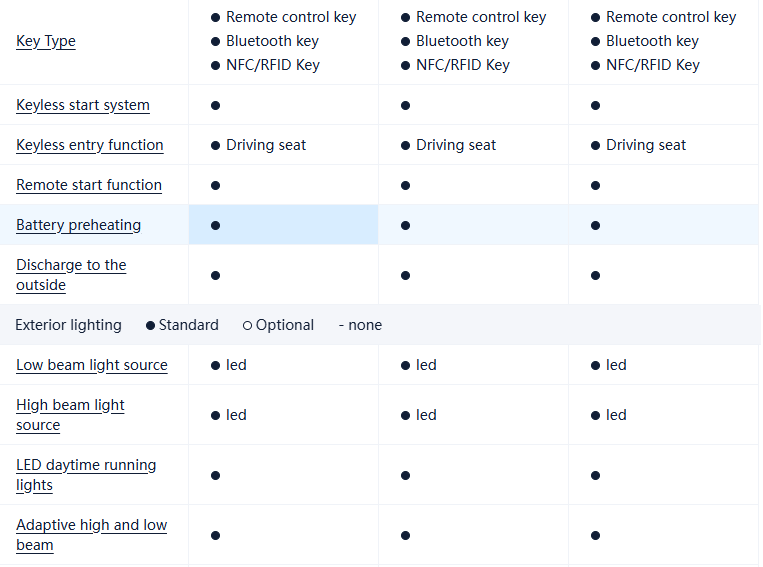Click the Exterior lighting section header

click(69, 325)
